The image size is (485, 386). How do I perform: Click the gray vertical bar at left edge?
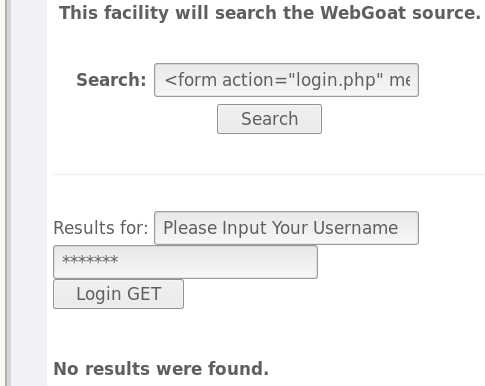8,193
